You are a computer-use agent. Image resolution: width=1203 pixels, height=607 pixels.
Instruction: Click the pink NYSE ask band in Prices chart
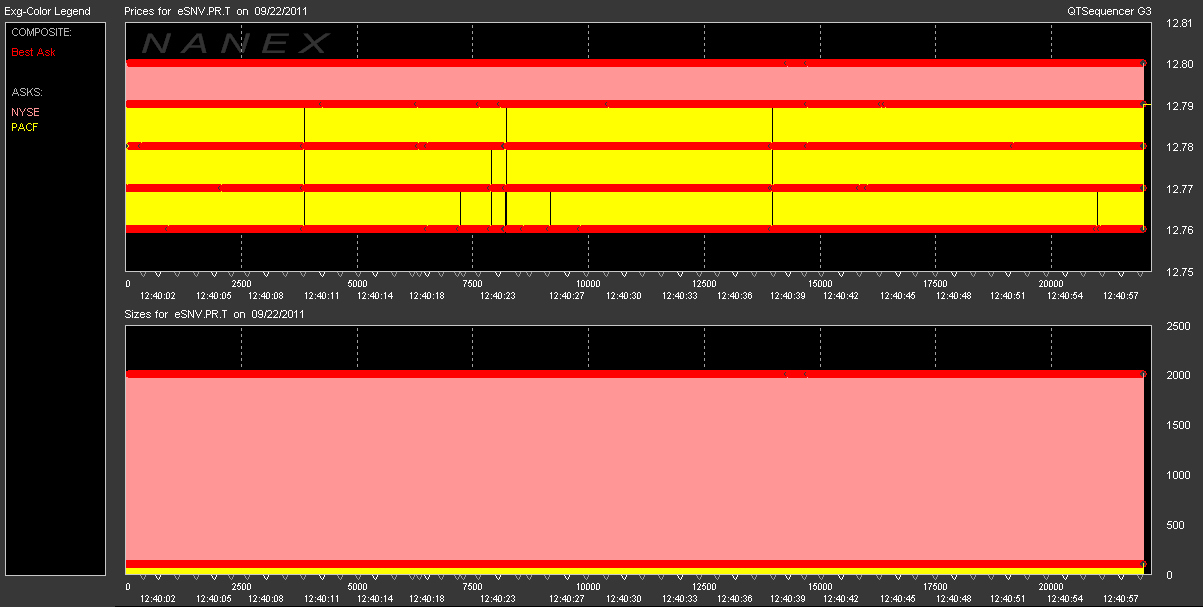point(634,83)
